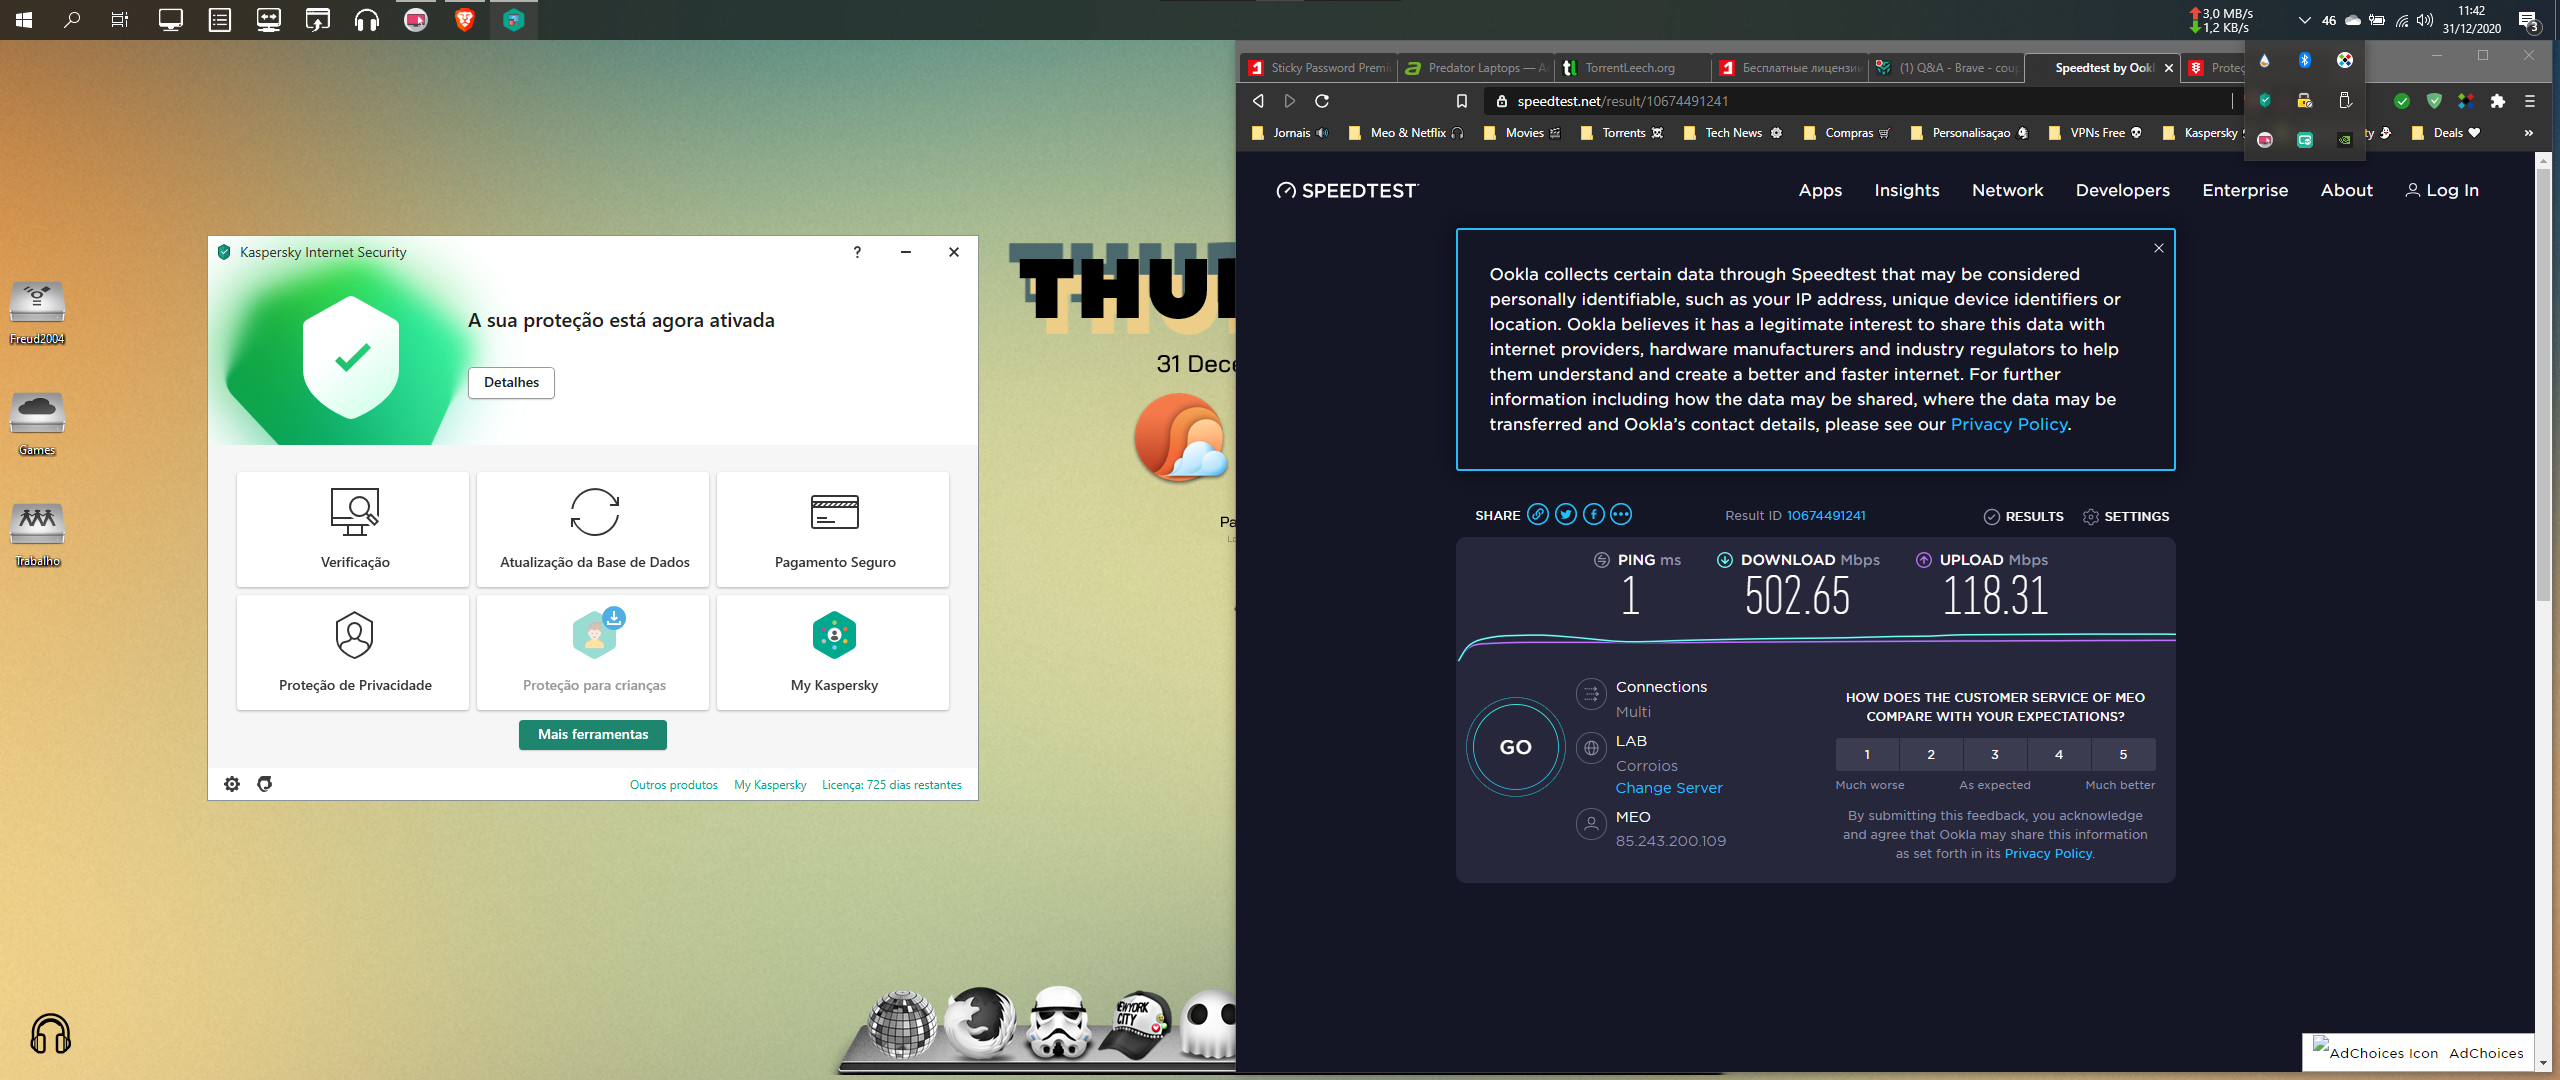Screen dimensions: 2560x1080
Task: Open Atualização da Base de Dados
Action: coord(594,529)
